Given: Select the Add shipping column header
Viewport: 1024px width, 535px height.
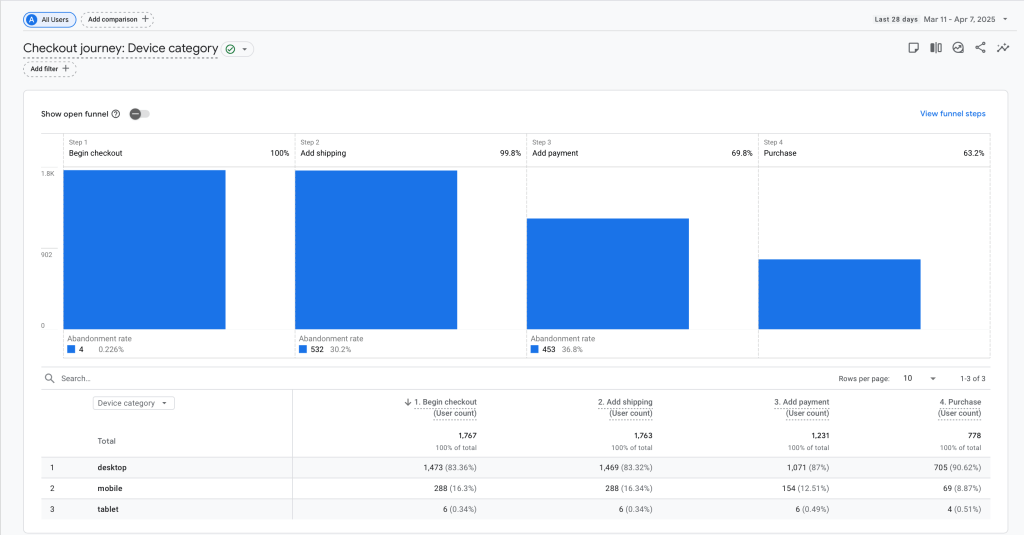Looking at the screenshot, I should click(x=625, y=402).
